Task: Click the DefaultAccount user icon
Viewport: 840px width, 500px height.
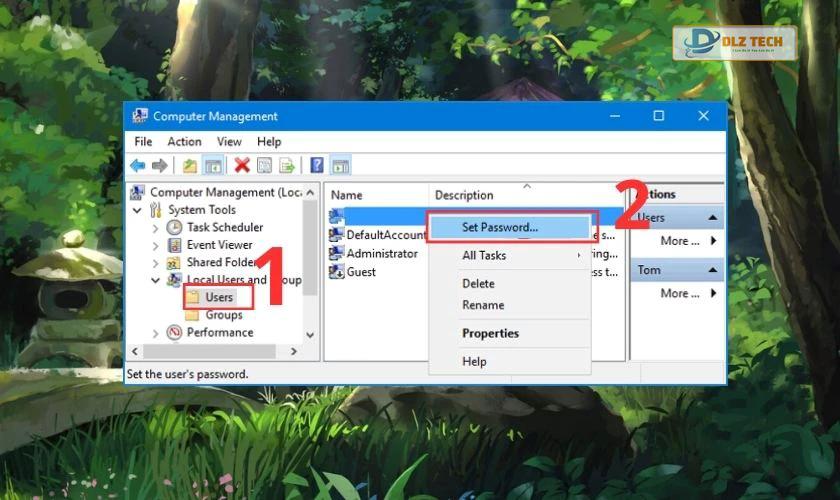Action: point(336,235)
